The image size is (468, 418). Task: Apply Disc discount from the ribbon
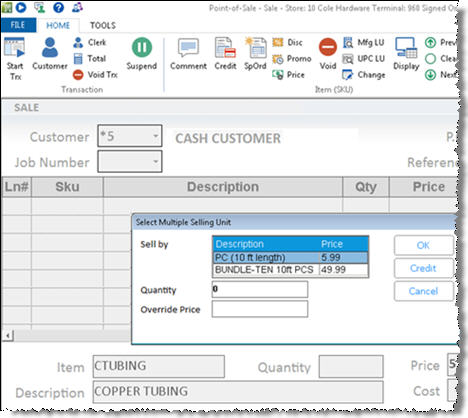[x=287, y=42]
